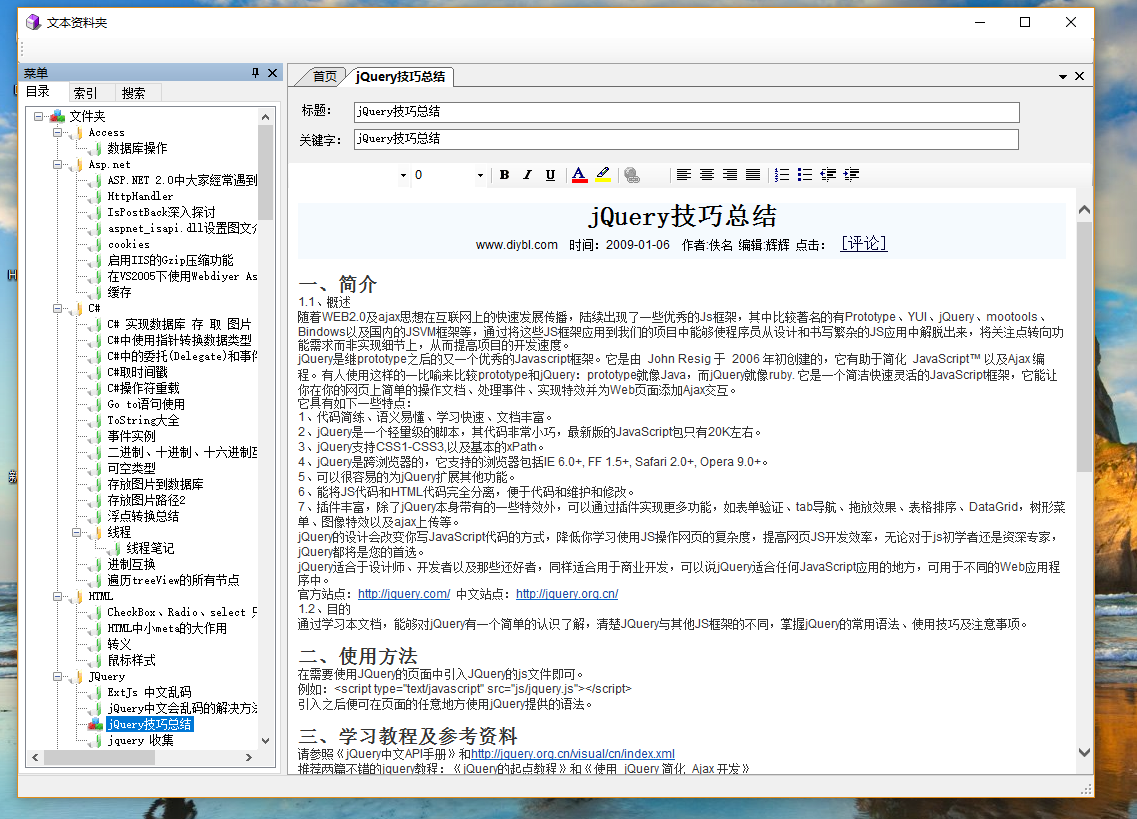Open the 可空类型 article
This screenshot has height=819, width=1137.
point(131,469)
